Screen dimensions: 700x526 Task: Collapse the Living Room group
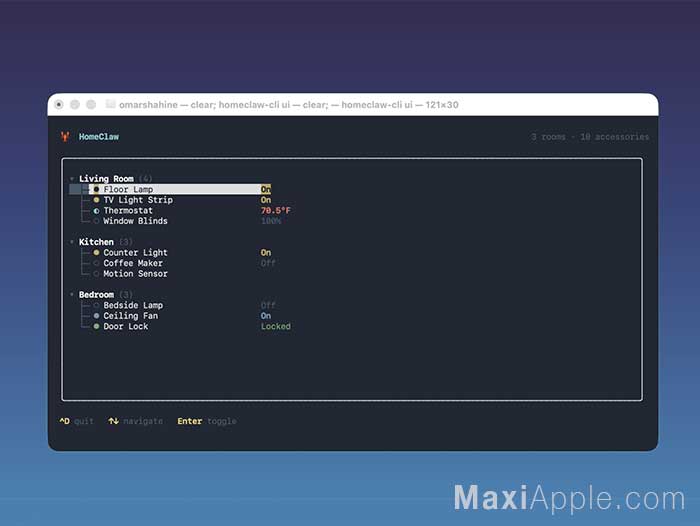(x=72, y=179)
